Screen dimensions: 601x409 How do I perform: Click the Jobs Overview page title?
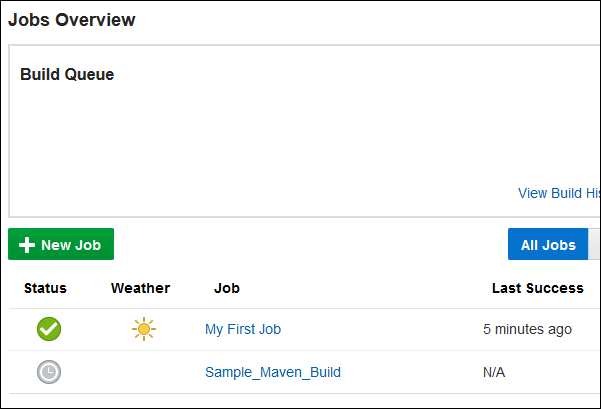pyautogui.click(x=72, y=20)
